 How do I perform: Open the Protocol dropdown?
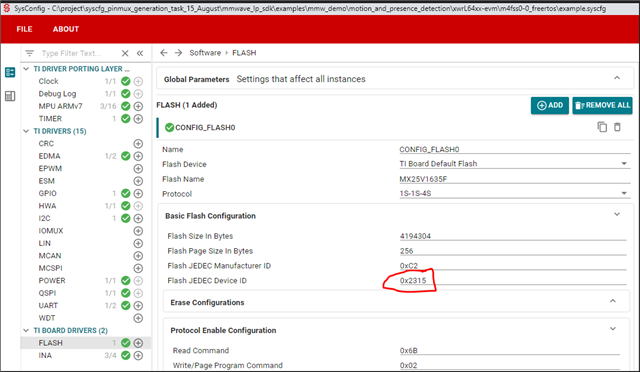(x=514, y=194)
